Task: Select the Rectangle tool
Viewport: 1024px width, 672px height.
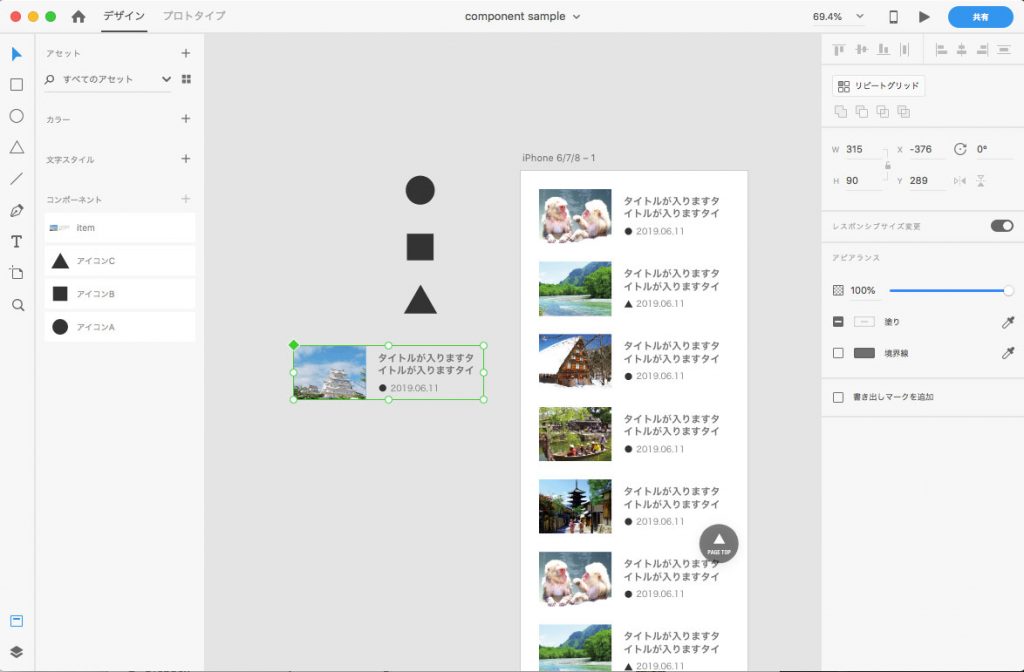Action: 16,85
